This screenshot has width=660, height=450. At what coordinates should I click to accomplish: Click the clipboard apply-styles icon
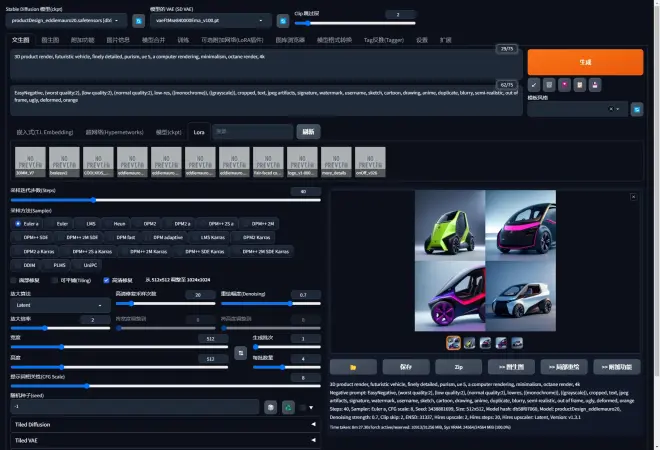[580, 85]
